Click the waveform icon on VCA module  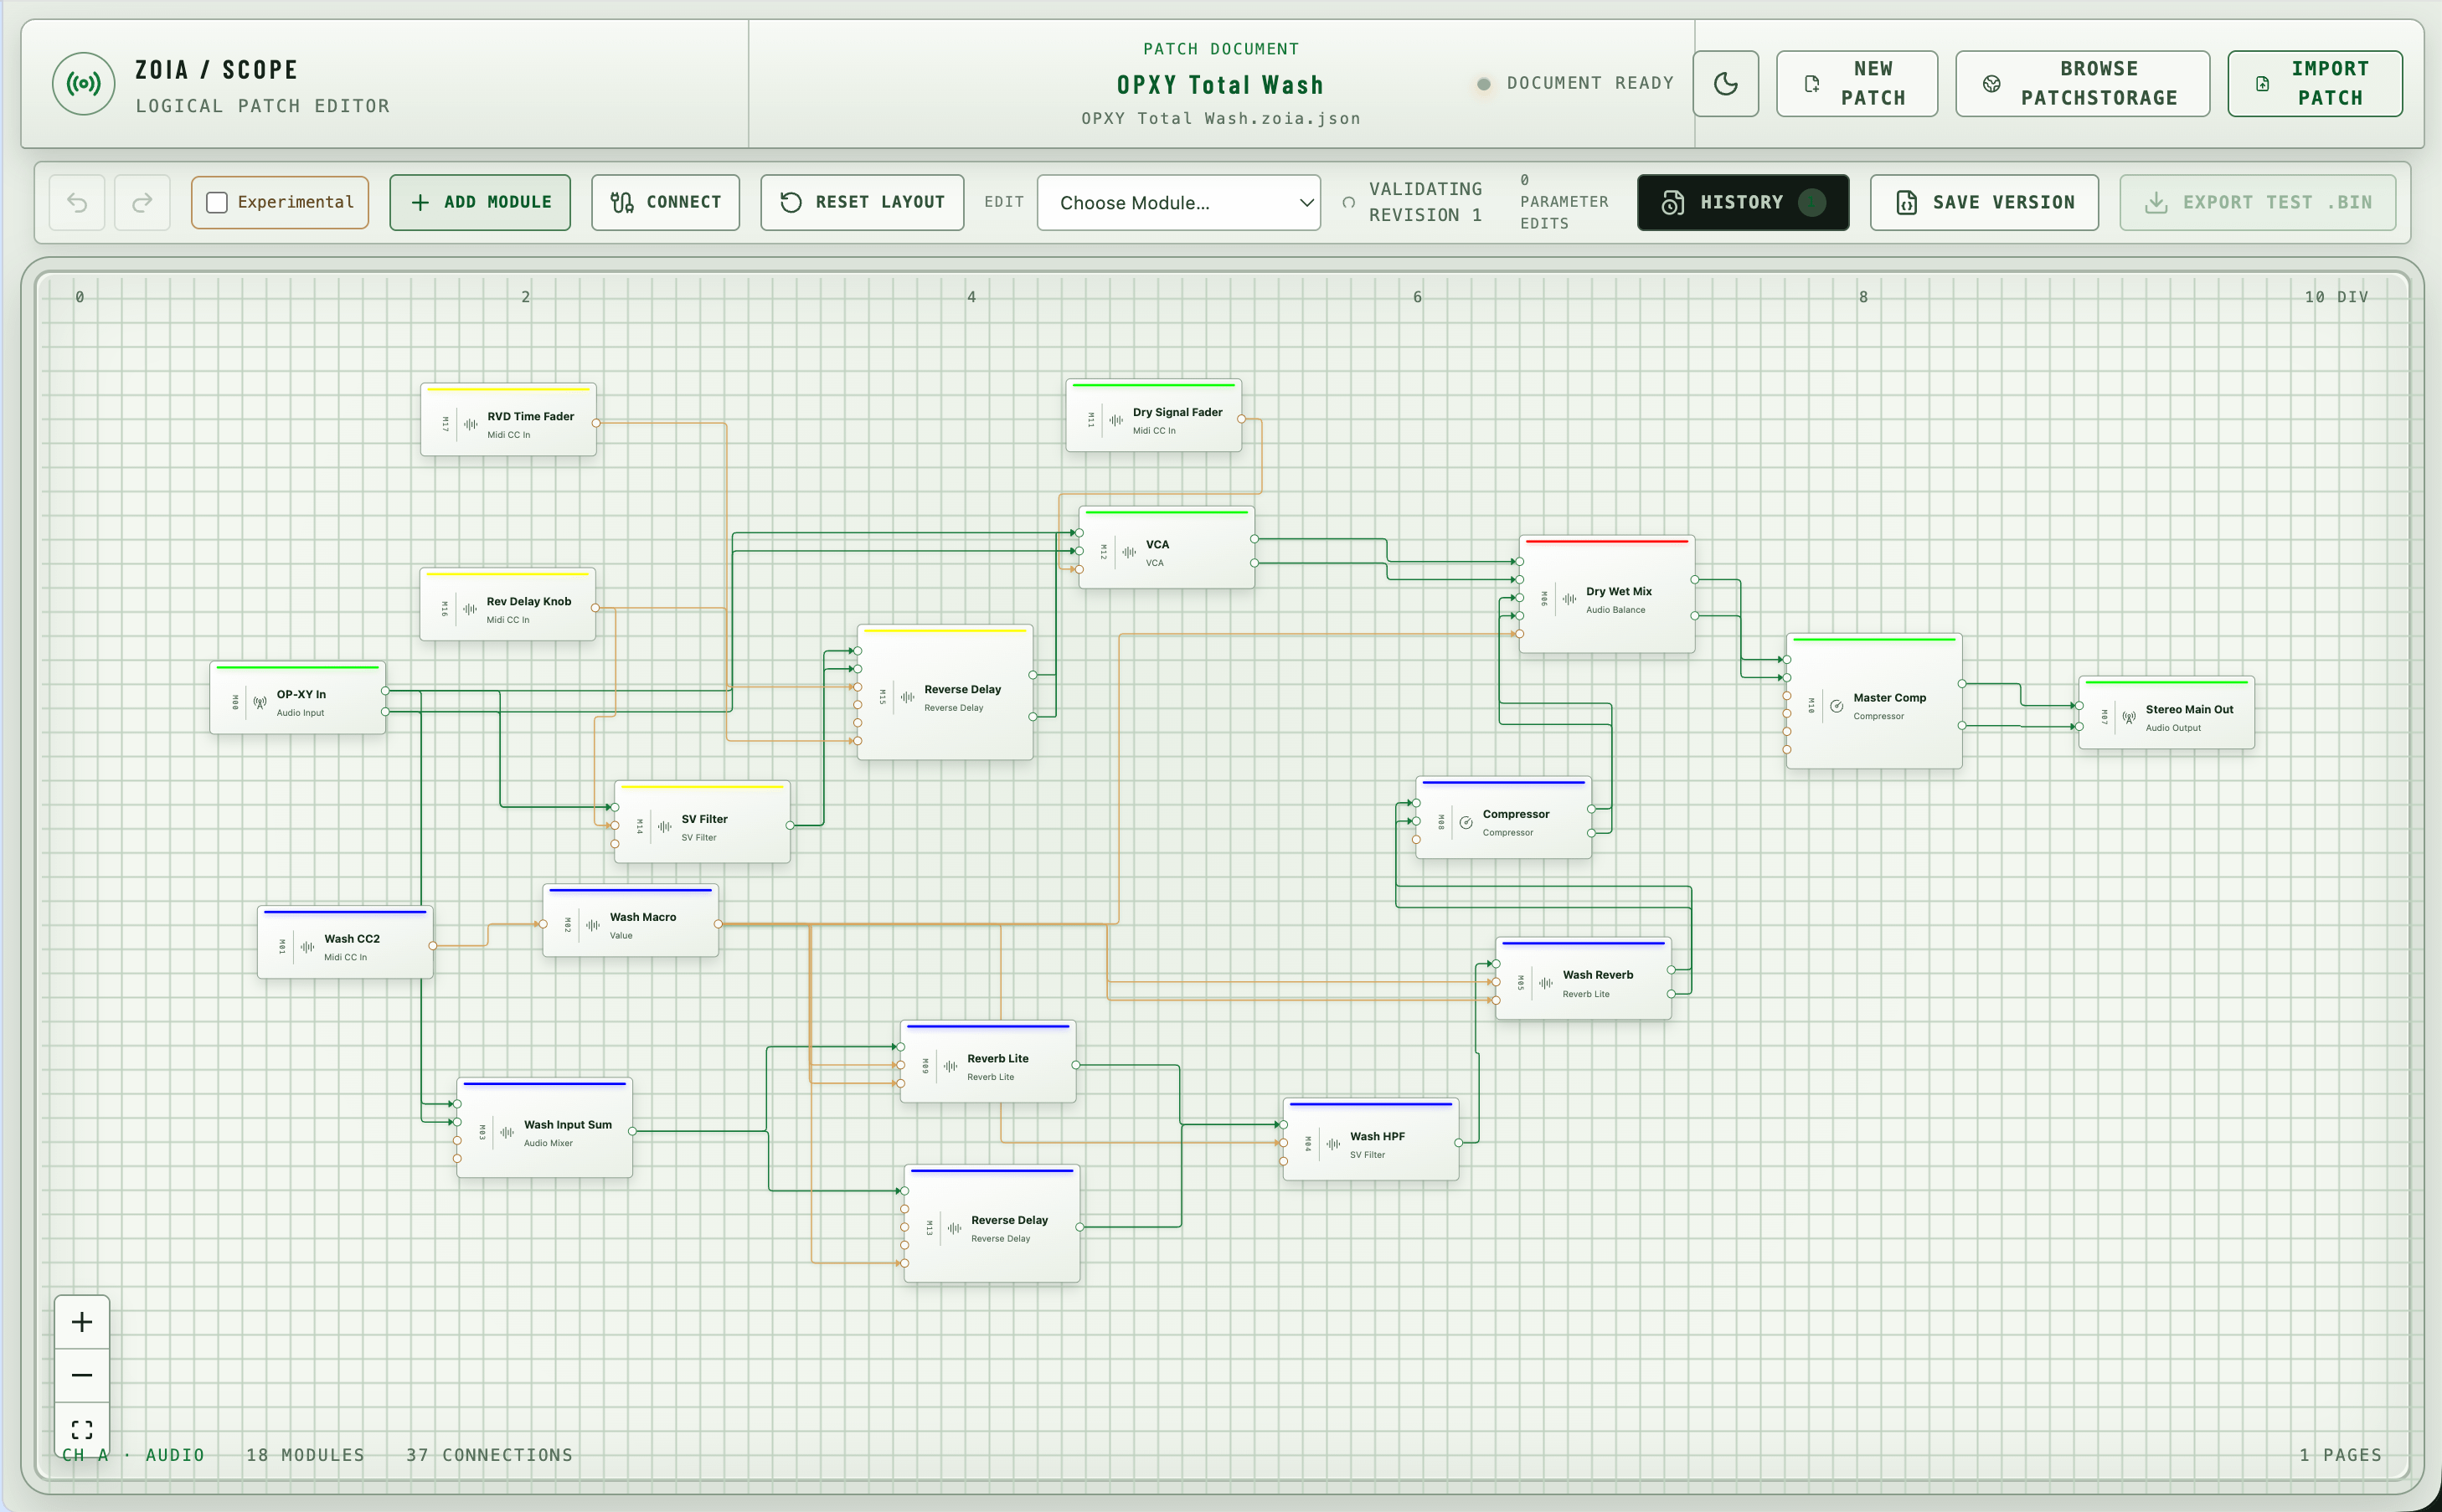[x=1129, y=552]
